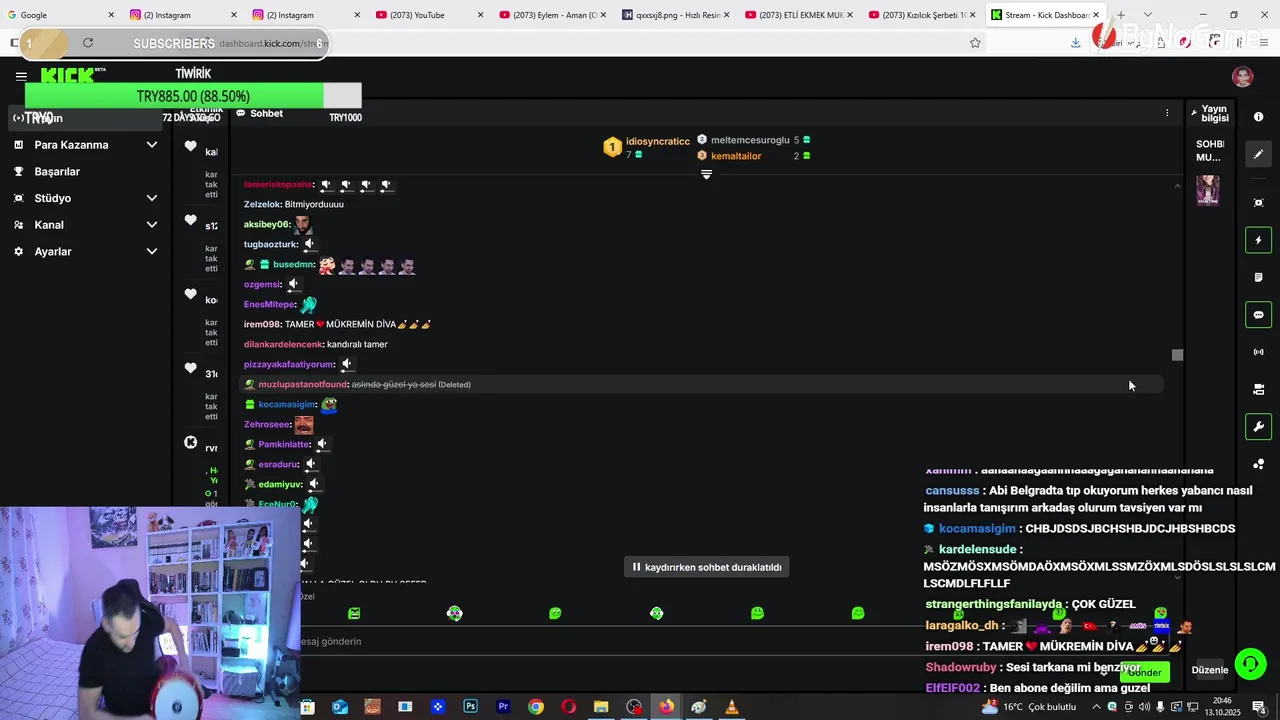
Task: Bookmark this page with the star icon
Action: (x=975, y=43)
